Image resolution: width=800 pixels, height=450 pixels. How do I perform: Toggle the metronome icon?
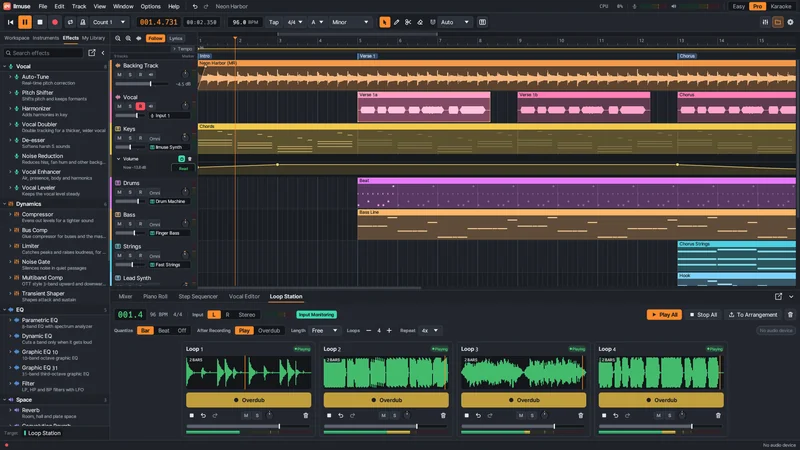click(83, 22)
